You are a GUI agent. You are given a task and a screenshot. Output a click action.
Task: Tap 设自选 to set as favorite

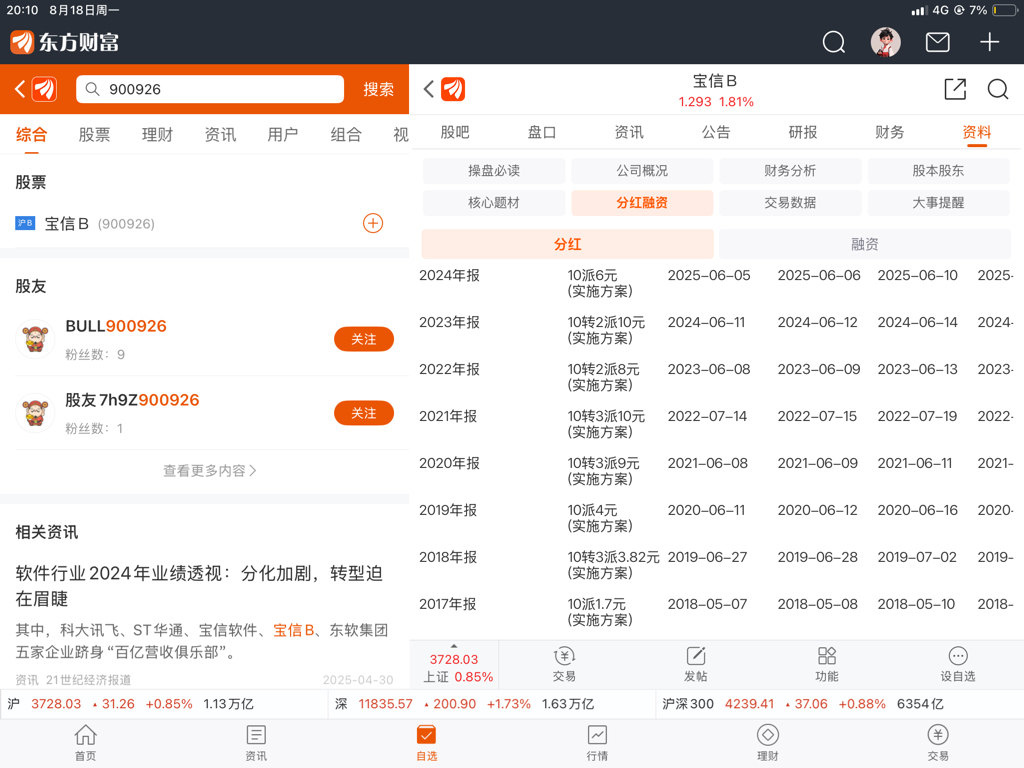[957, 664]
